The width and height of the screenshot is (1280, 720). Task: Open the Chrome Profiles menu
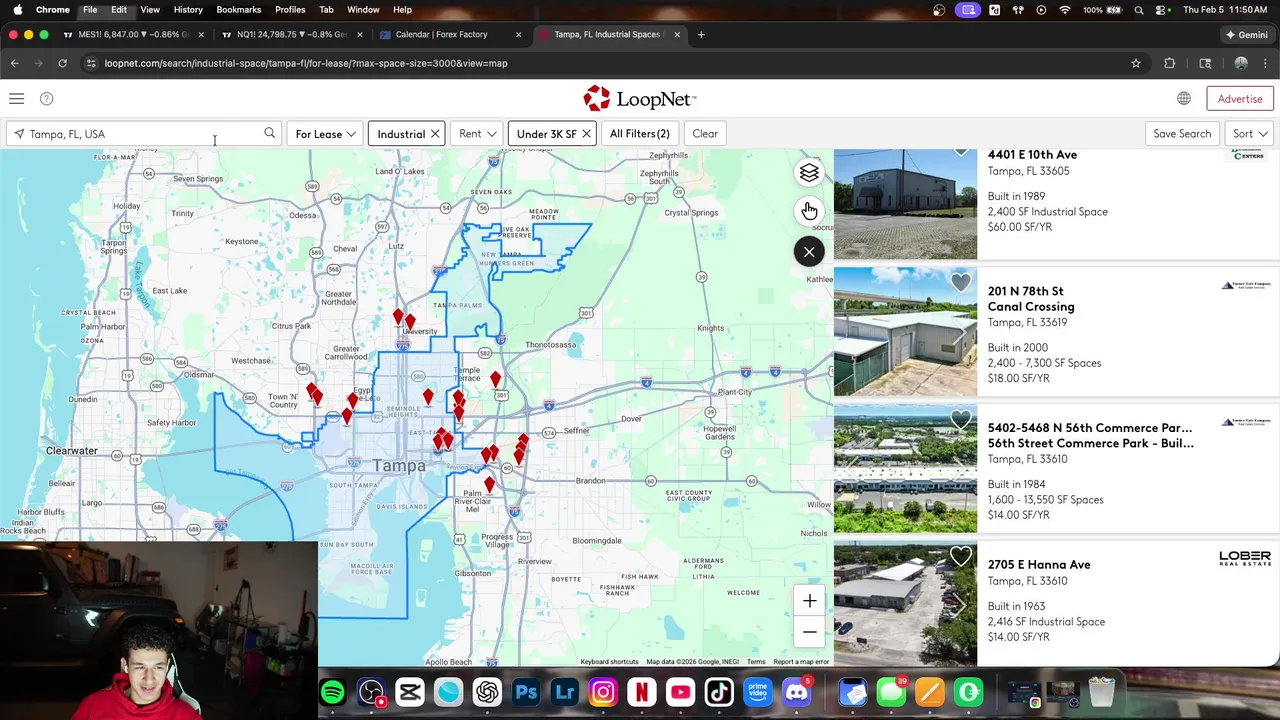pyautogui.click(x=290, y=10)
